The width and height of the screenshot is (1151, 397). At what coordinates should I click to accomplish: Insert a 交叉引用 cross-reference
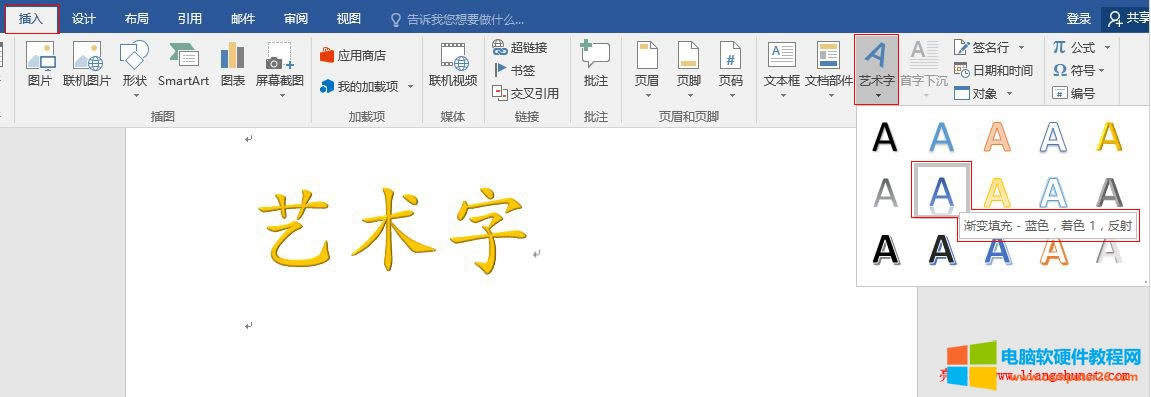point(526,93)
